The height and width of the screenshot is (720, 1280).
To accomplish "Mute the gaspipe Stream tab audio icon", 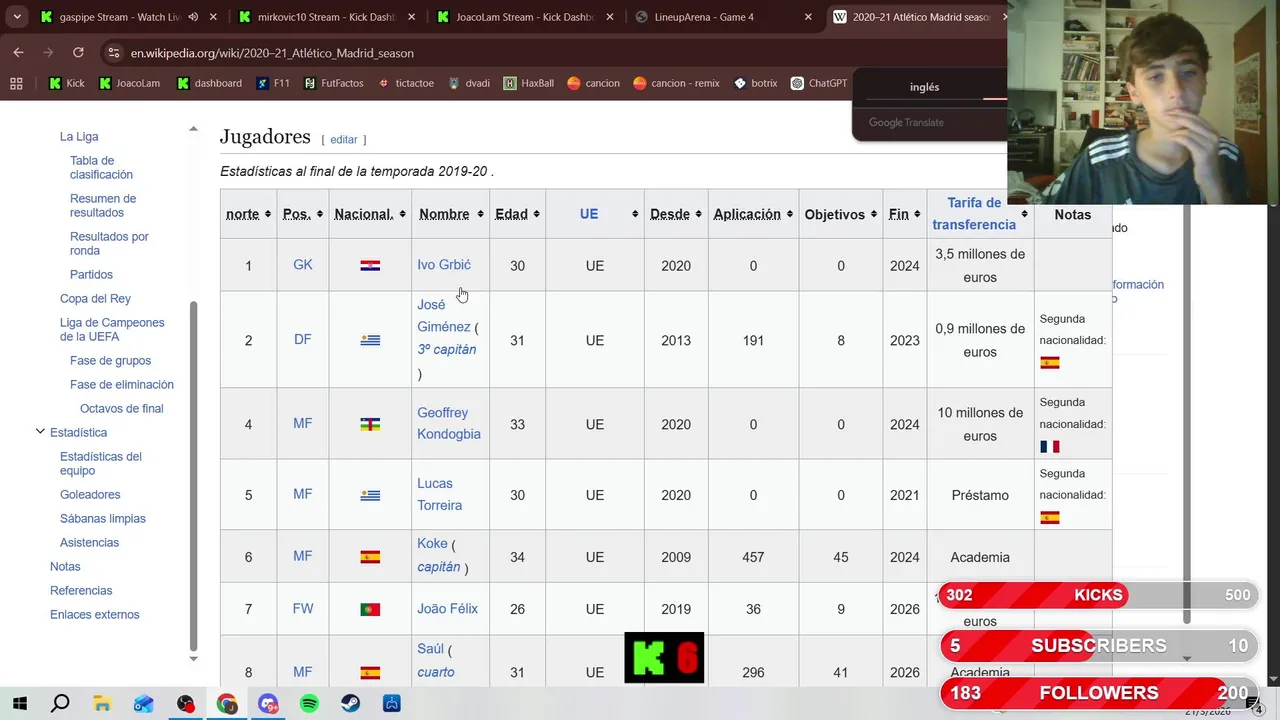I will [193, 17].
